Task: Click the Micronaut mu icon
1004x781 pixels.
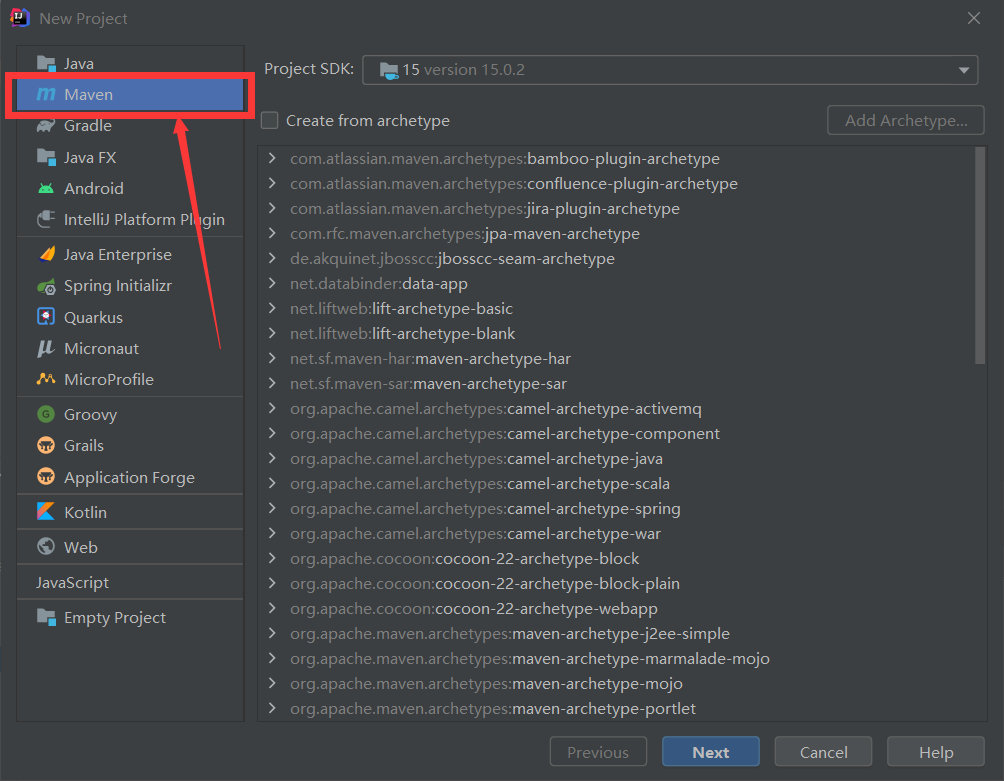Action: click(46, 348)
